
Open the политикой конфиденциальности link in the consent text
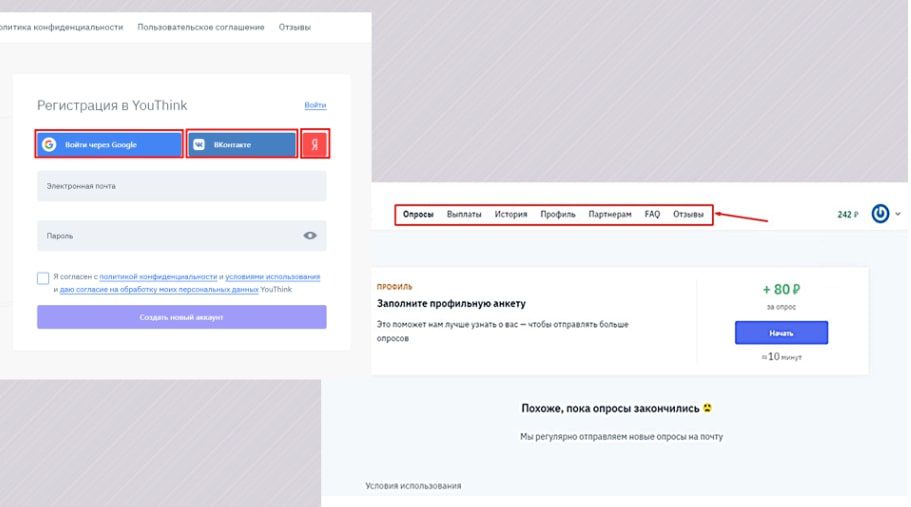(x=158, y=276)
